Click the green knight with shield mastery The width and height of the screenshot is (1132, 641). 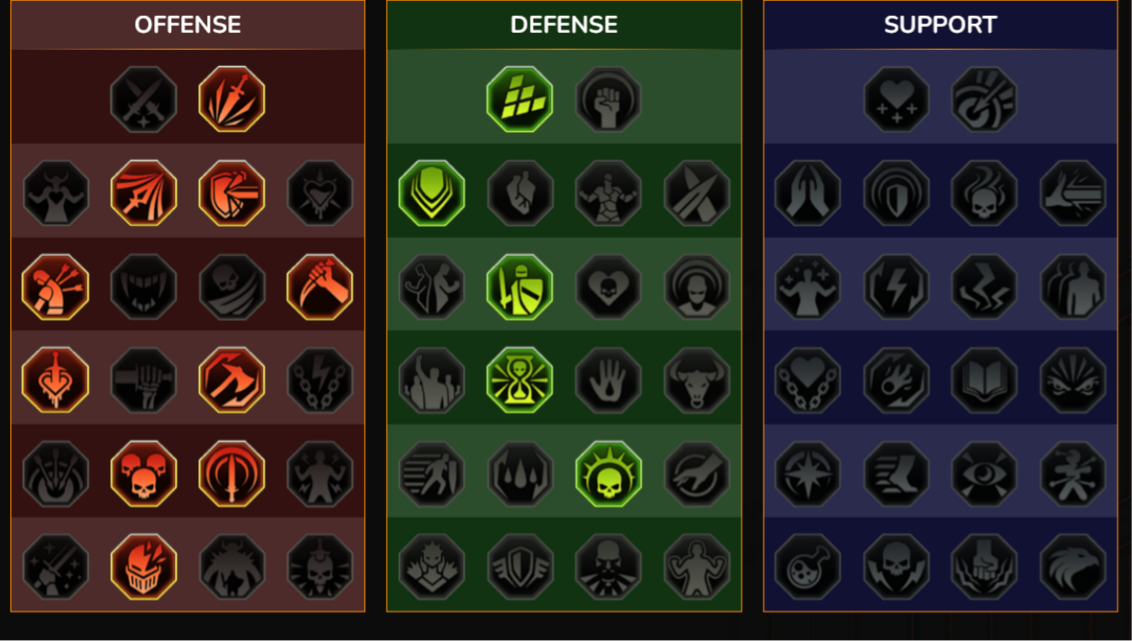(x=520, y=287)
